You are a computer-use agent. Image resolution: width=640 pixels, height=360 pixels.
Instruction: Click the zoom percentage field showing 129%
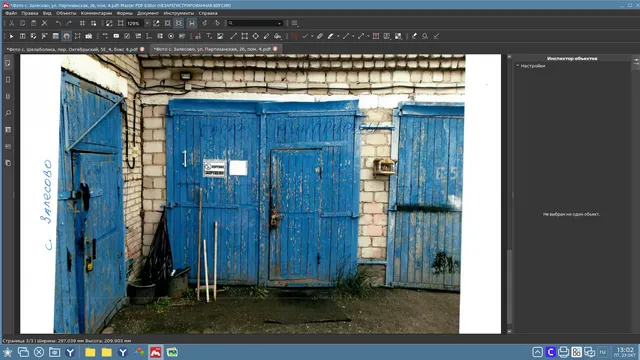(x=135, y=23)
